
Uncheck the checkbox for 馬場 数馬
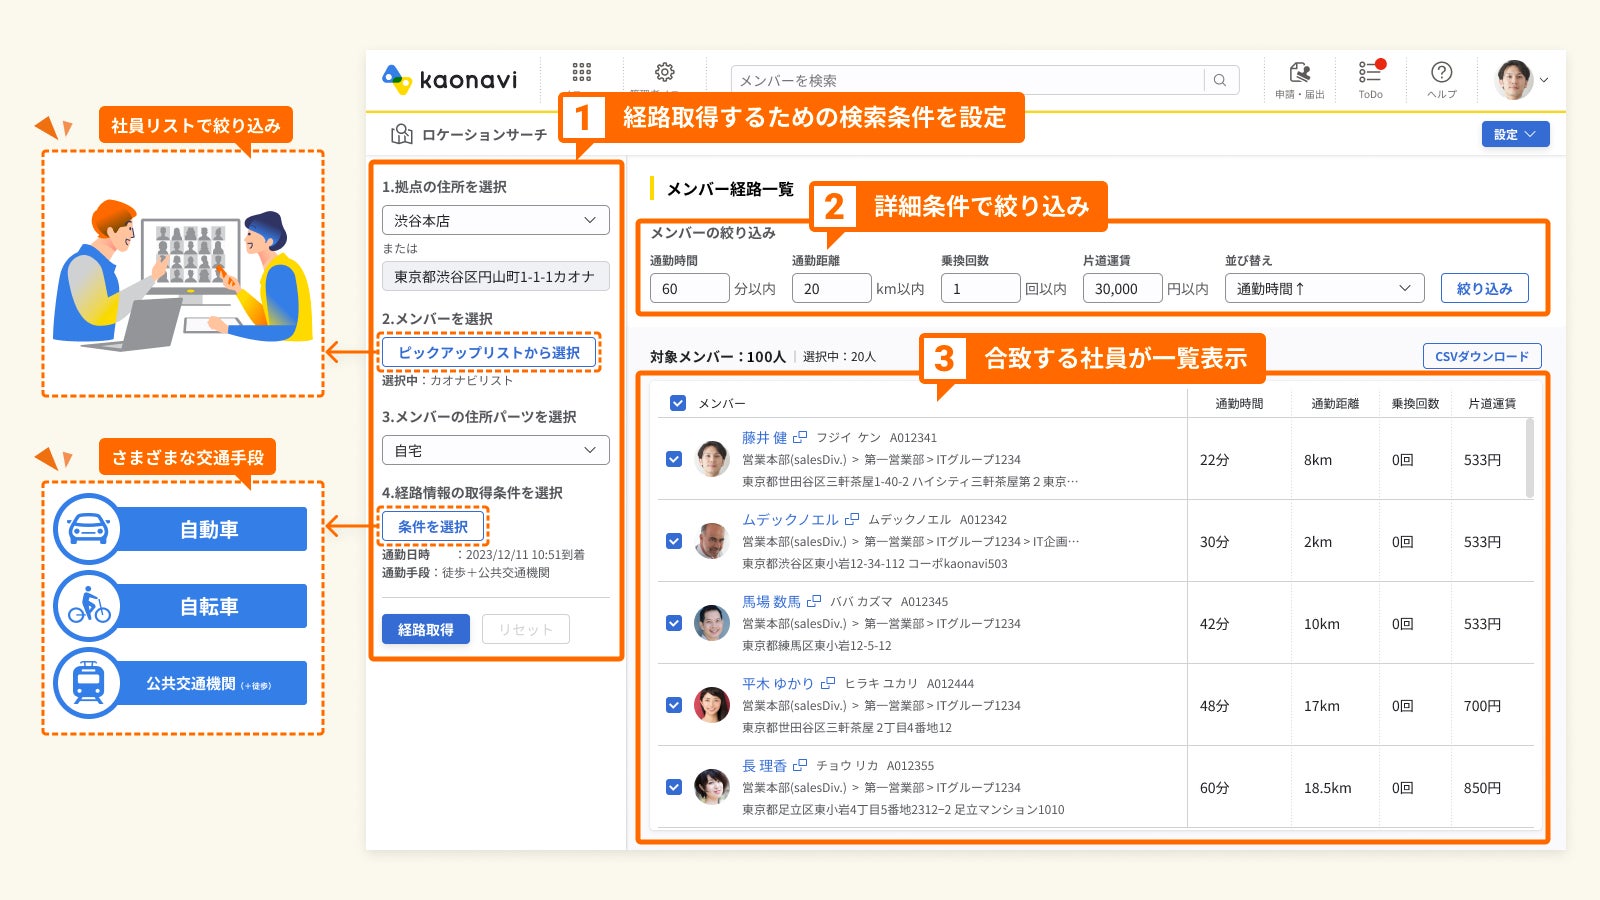tap(674, 623)
